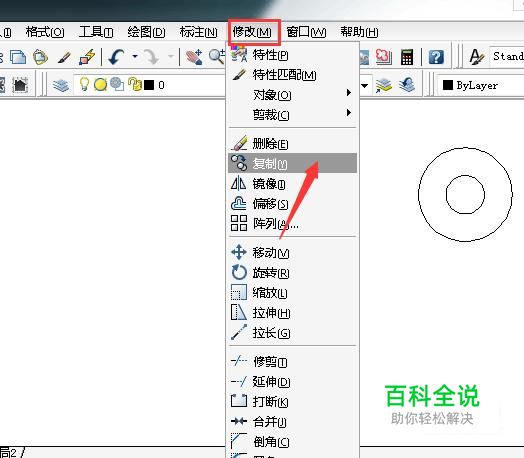The height and width of the screenshot is (458, 524).
Task: Open the 工具(T) menu
Action: tap(96, 32)
